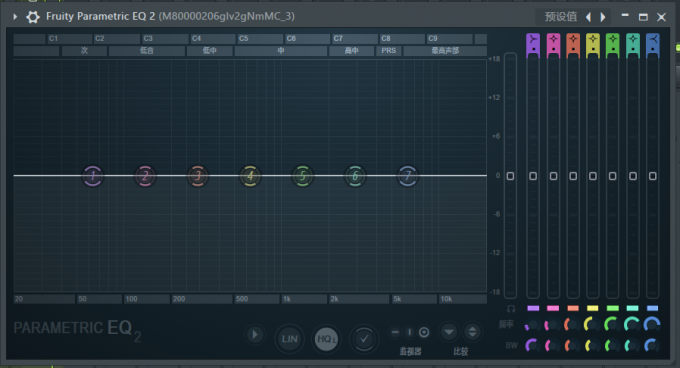Expand the plugin window menu arrow
This screenshot has width=680, height=368.
(x=15, y=17)
